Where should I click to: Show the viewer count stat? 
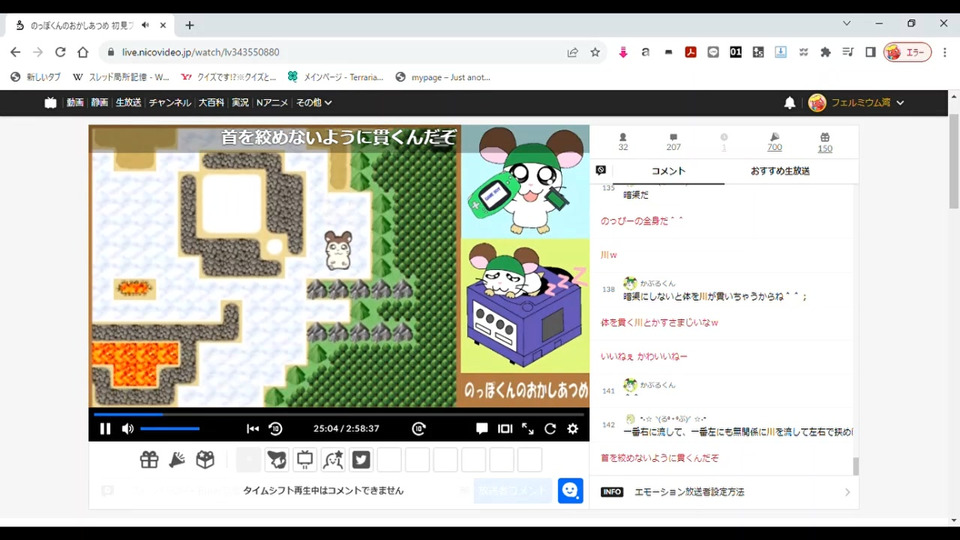623,142
